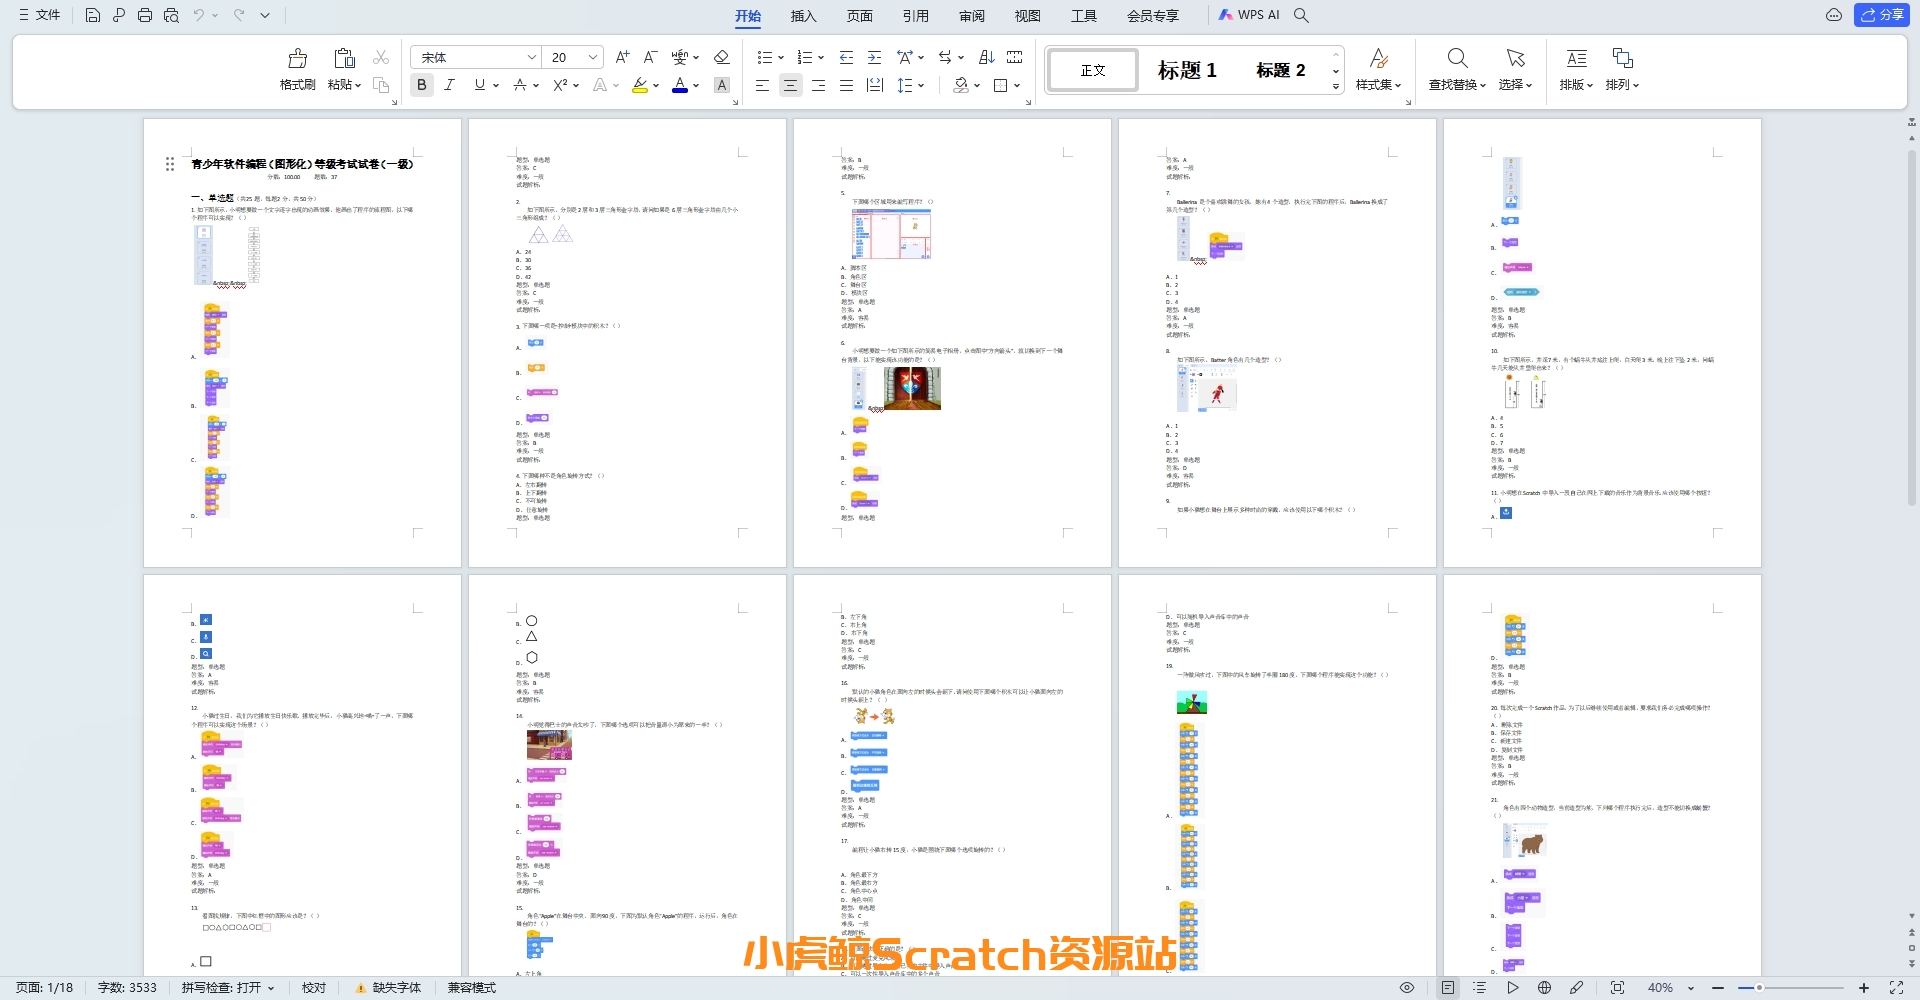Apply the 标题 1 heading style

pyautogui.click(x=1187, y=70)
